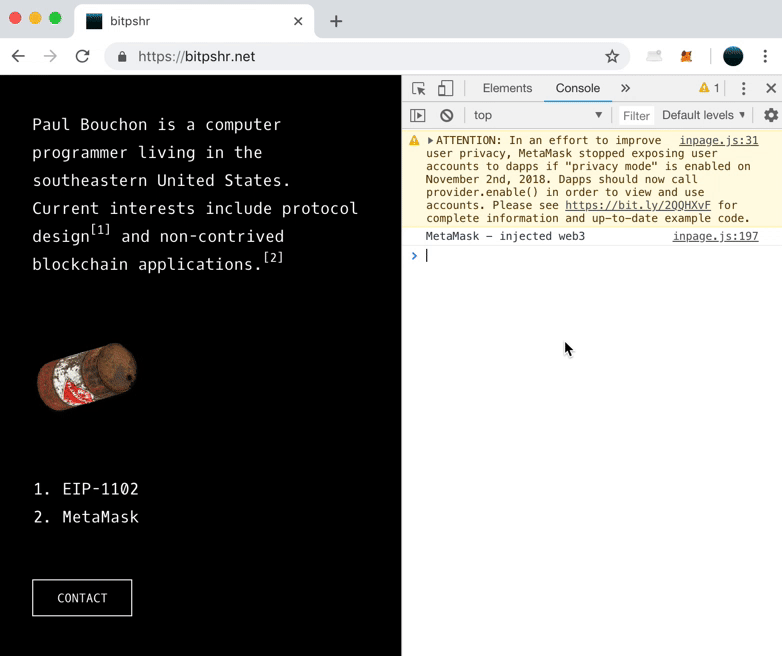Activate the inspect element picker
This screenshot has height=656, width=782.
click(418, 89)
